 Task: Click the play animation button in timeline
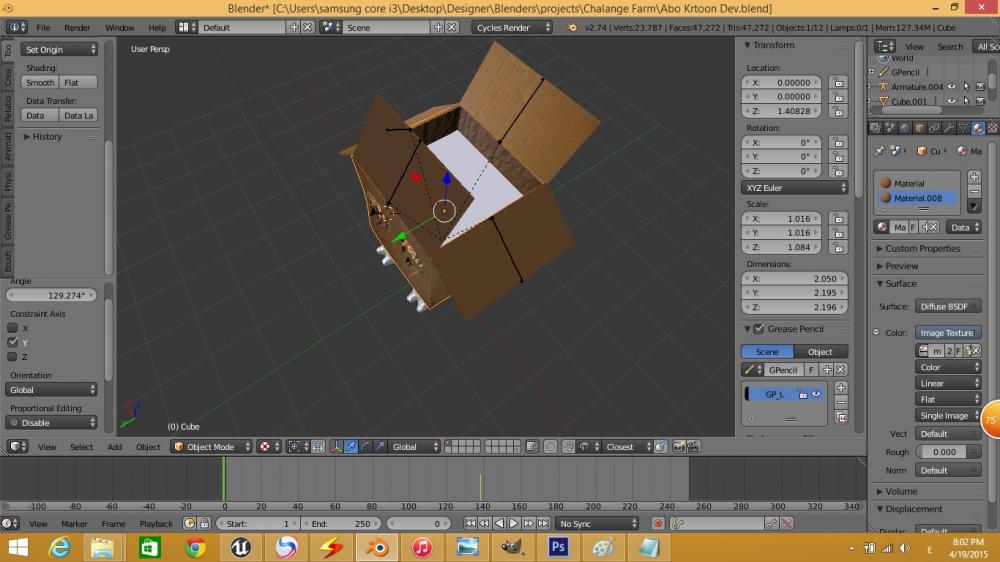(x=514, y=523)
